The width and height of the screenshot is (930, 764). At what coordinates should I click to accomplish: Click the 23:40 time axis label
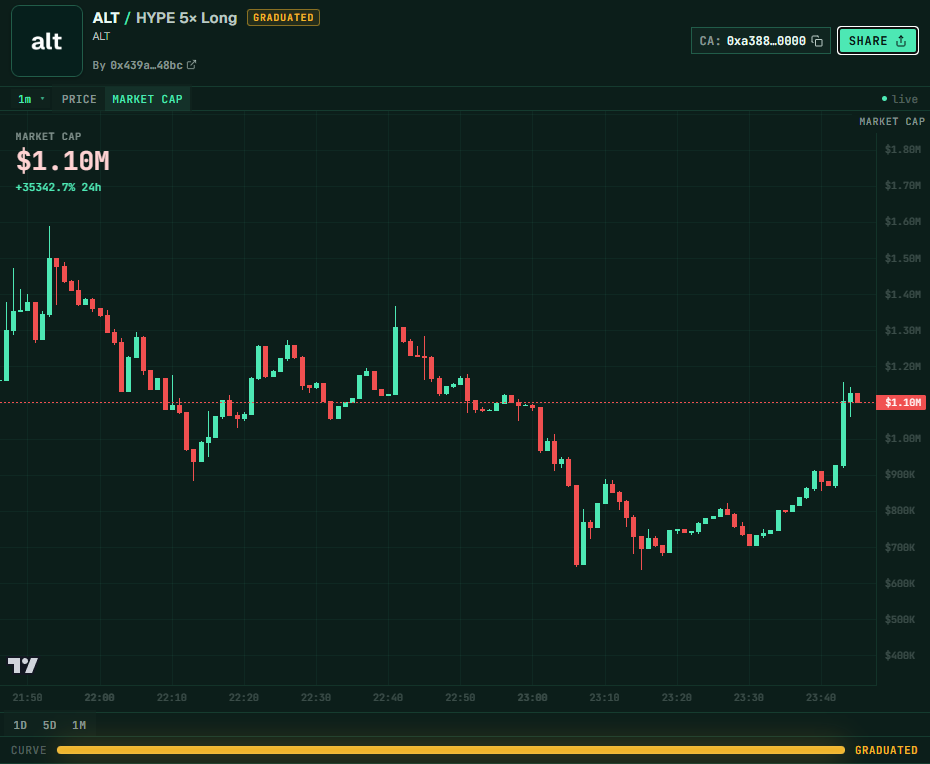click(x=821, y=698)
